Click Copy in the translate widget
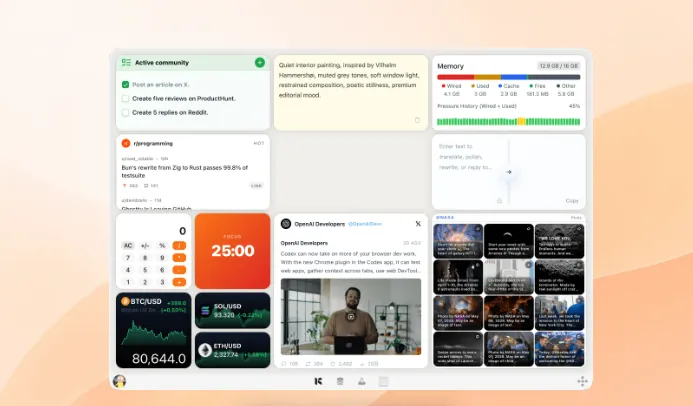693x406 pixels. [x=572, y=201]
